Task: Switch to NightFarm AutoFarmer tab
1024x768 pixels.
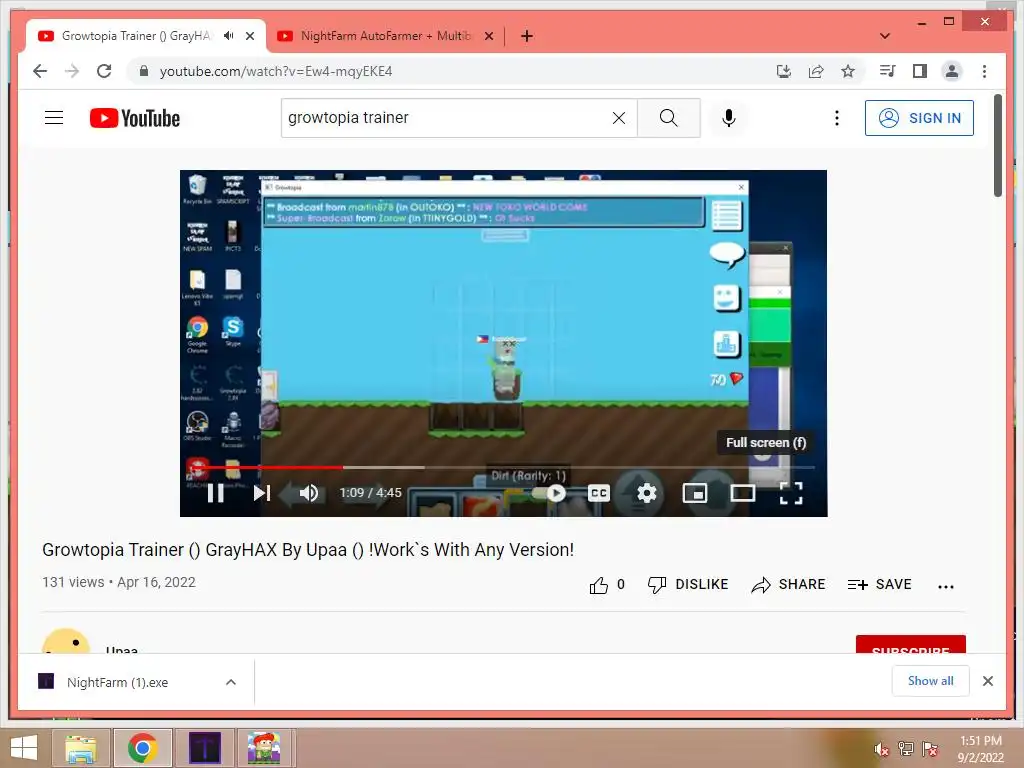Action: [385, 36]
